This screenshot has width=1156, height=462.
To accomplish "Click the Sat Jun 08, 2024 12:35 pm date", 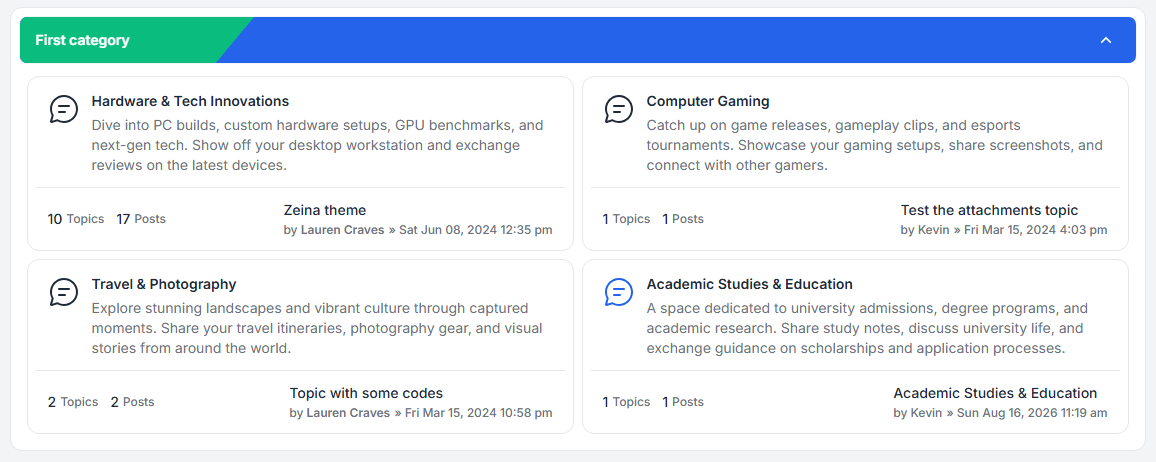I will point(476,230).
